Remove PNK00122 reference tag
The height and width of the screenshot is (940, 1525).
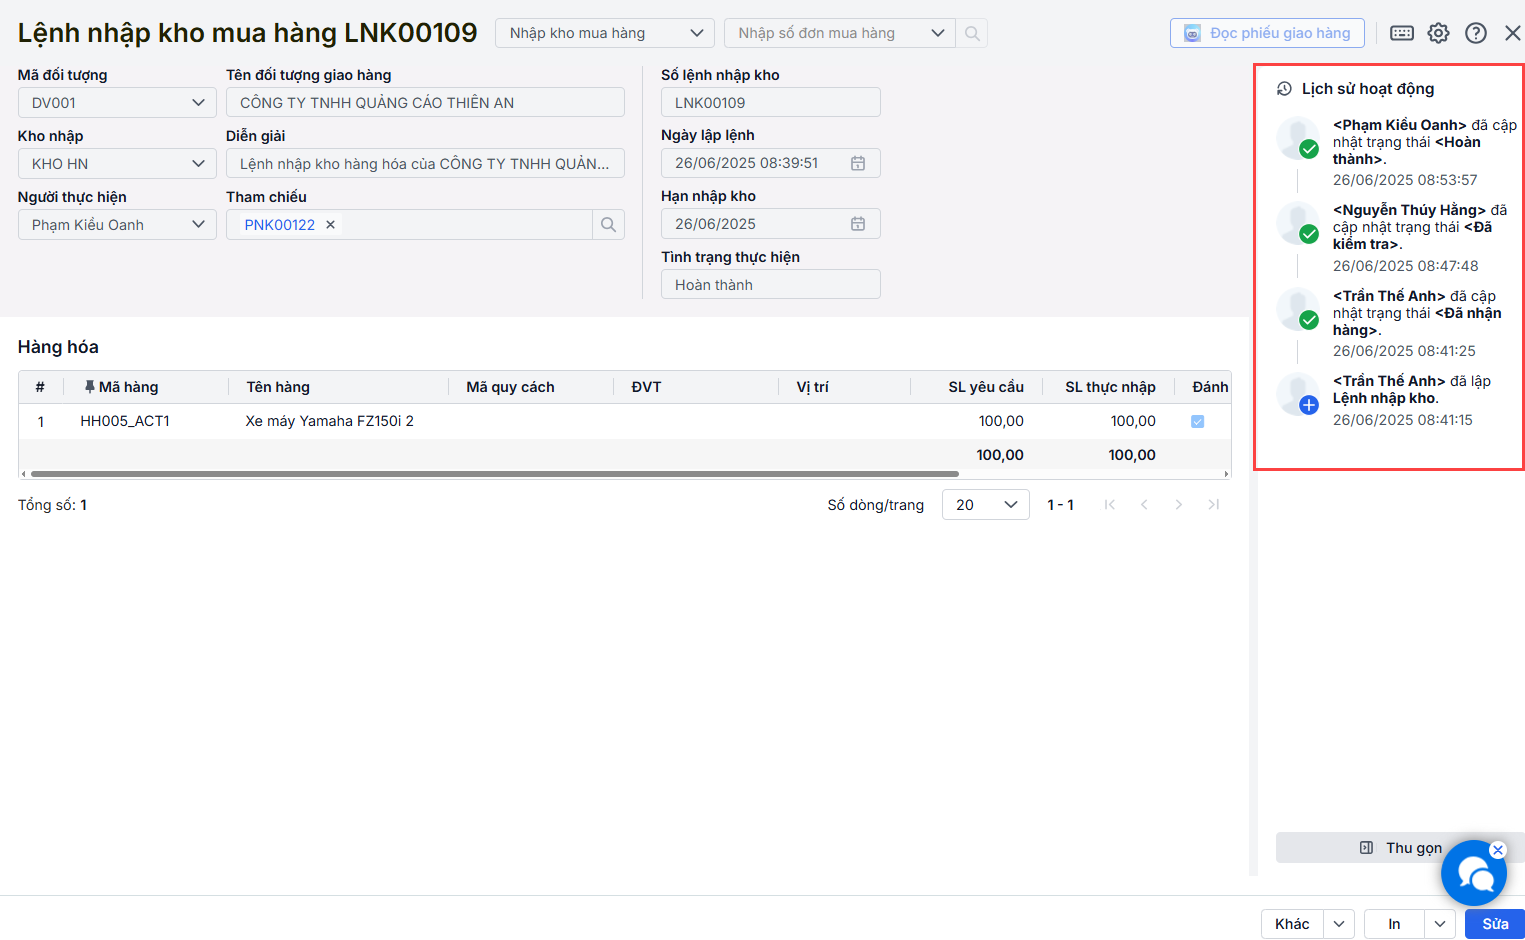pos(331,225)
